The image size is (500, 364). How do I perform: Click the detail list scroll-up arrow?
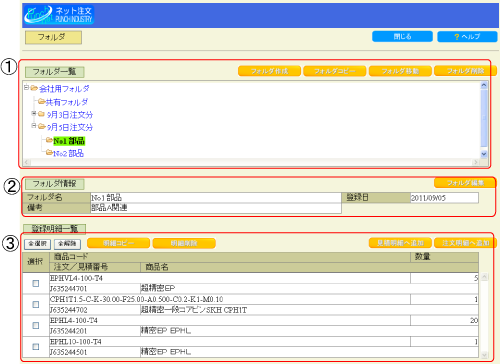(484, 277)
